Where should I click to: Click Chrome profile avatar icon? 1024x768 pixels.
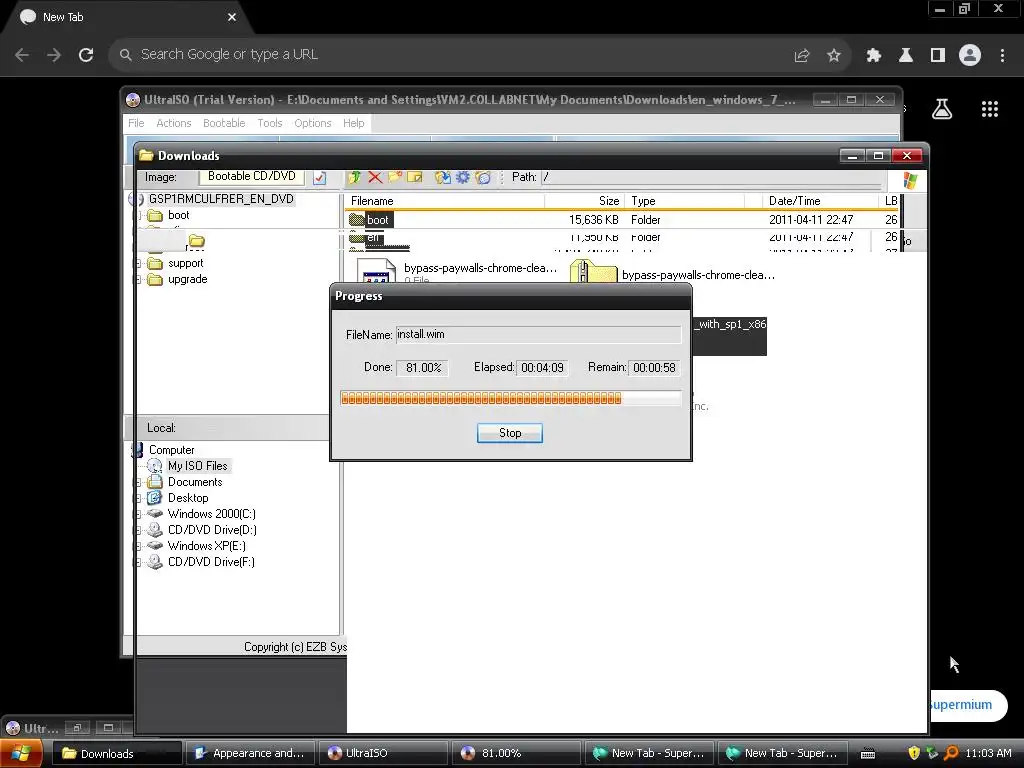click(970, 55)
